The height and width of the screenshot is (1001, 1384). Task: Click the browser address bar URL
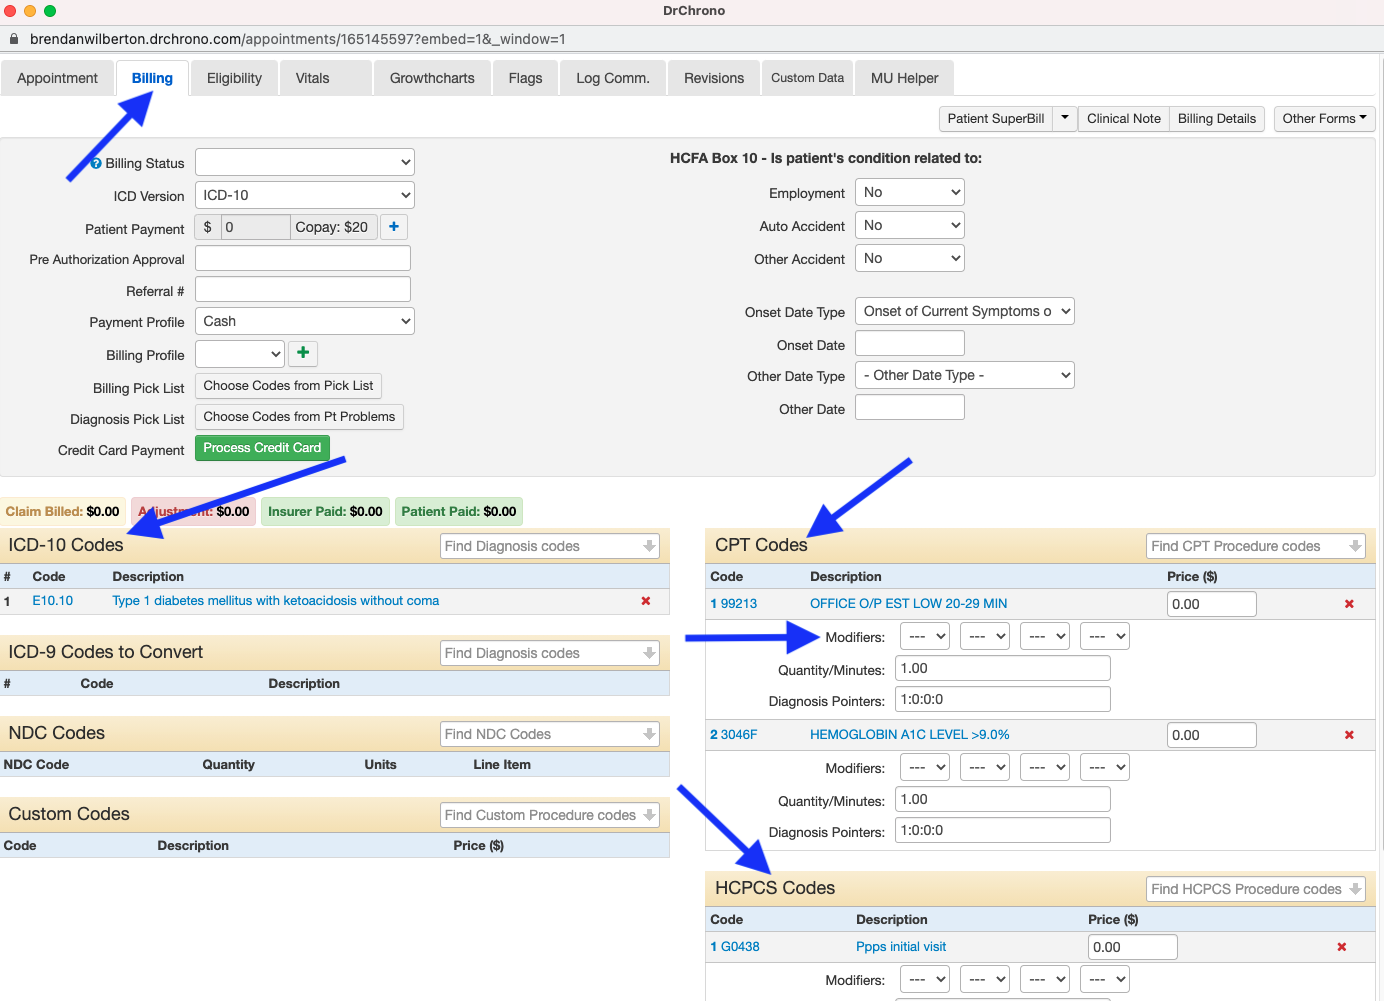[x=298, y=39]
